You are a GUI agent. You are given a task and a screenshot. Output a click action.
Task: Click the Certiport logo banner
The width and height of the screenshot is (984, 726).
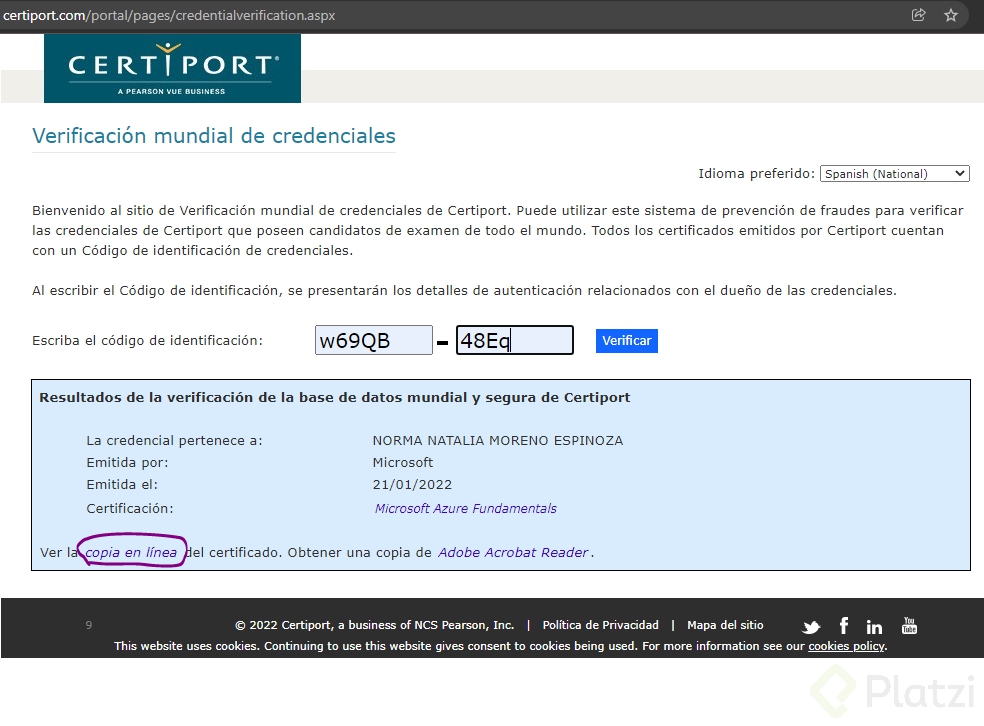coord(173,68)
